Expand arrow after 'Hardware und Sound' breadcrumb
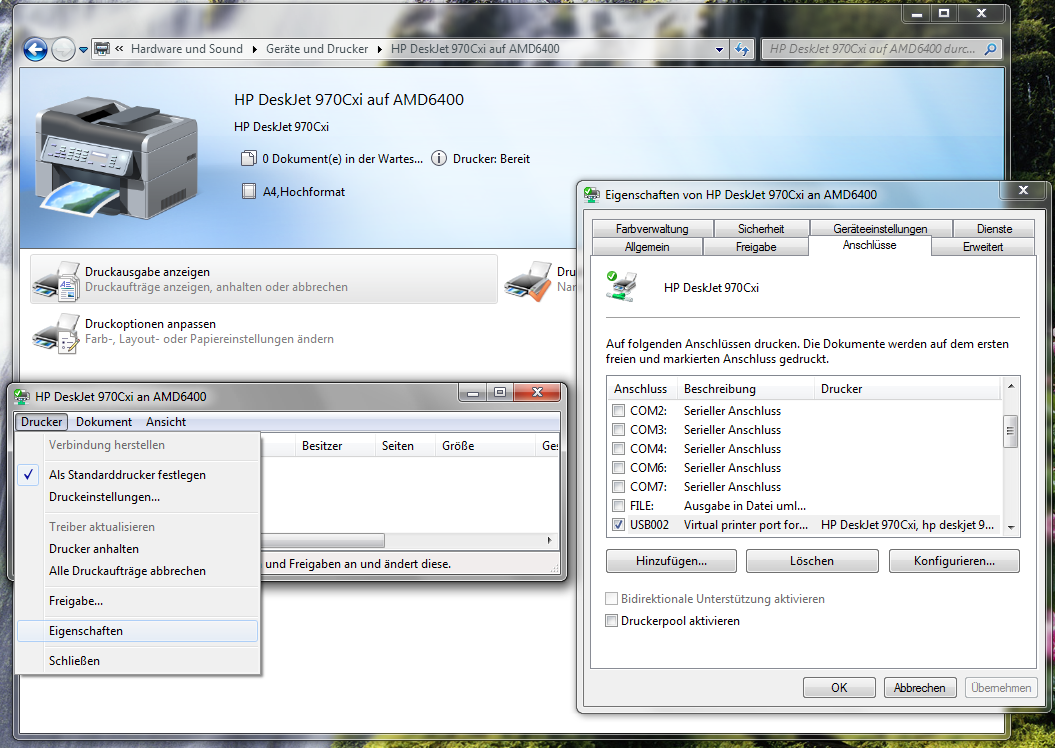 (x=254, y=49)
